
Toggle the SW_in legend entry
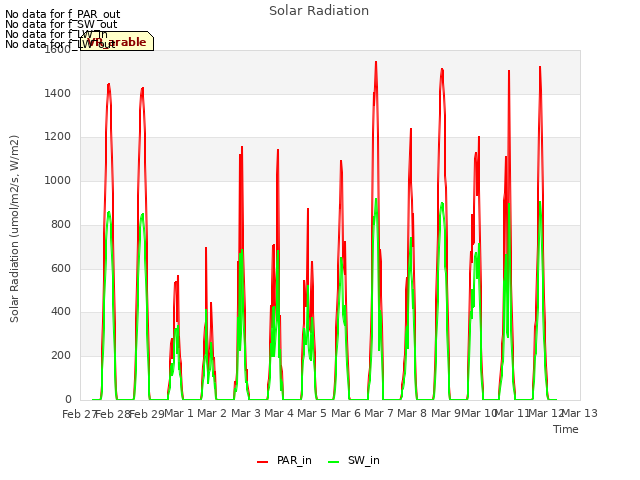pyautogui.click(x=354, y=460)
